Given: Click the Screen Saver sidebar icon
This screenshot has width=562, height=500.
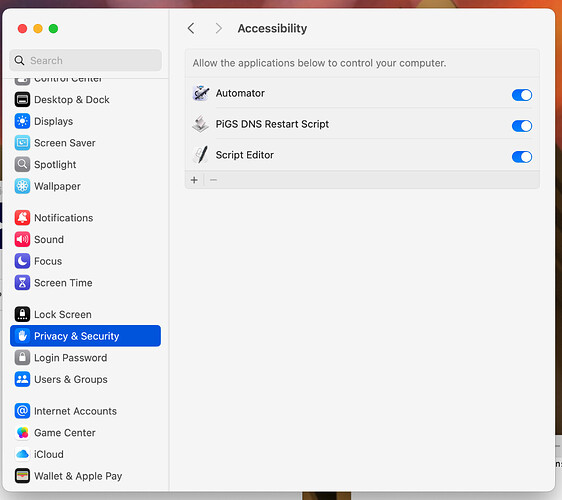Looking at the screenshot, I should 22,143.
